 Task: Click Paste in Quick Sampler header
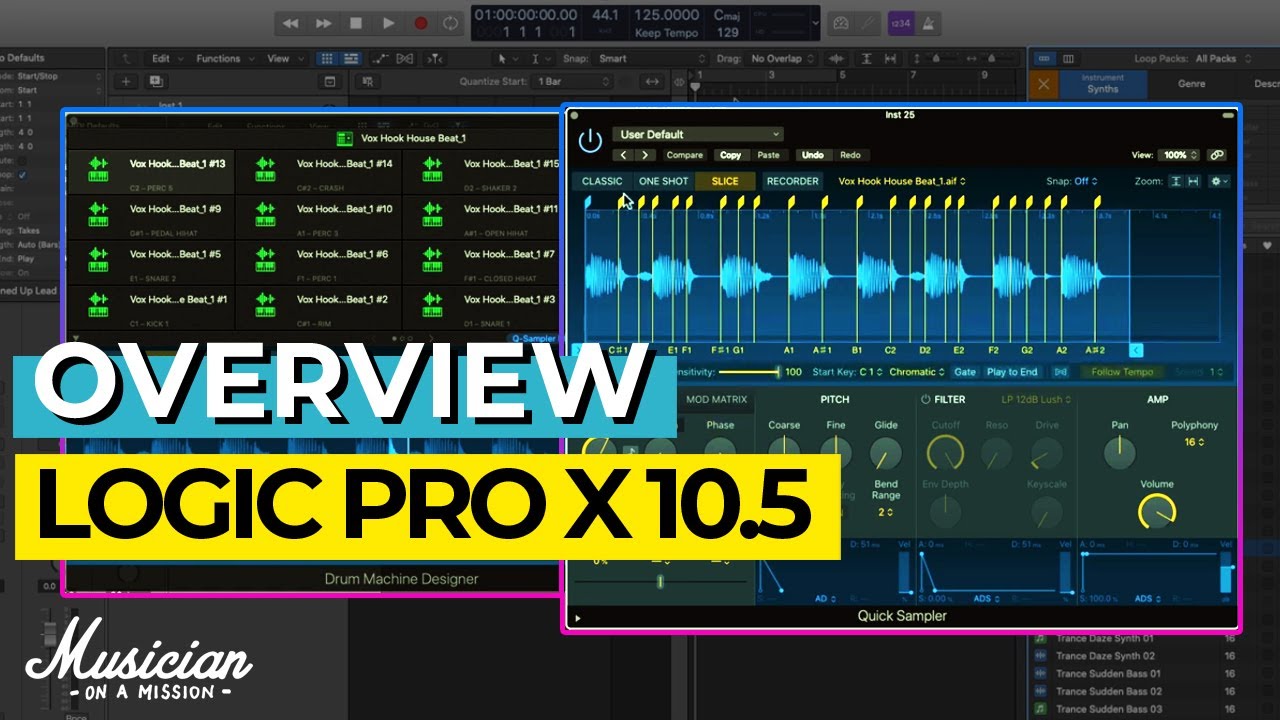pos(768,155)
